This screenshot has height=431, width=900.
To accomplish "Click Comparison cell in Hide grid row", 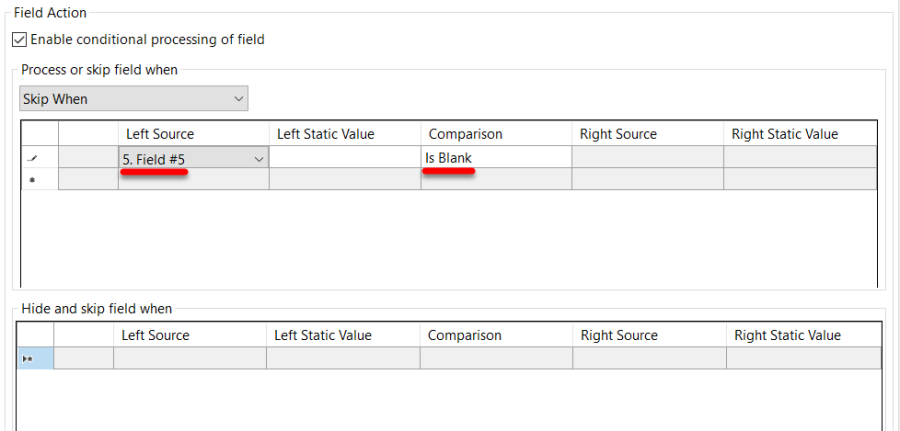I will pos(496,358).
